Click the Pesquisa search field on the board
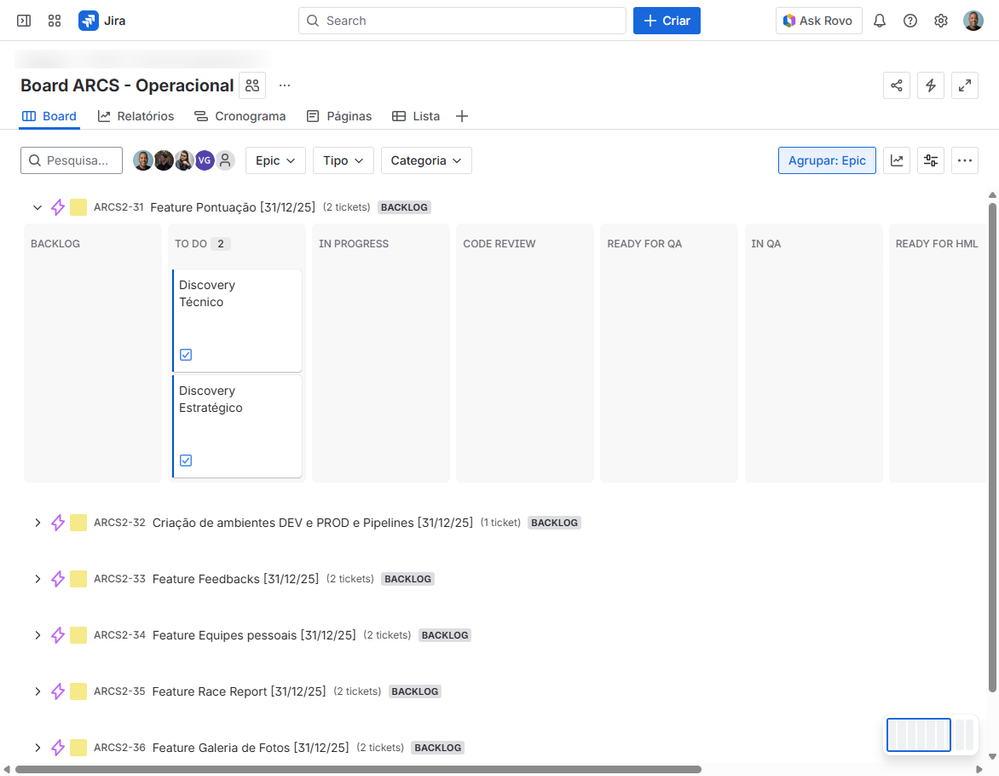This screenshot has width=999, height=776. tap(71, 160)
